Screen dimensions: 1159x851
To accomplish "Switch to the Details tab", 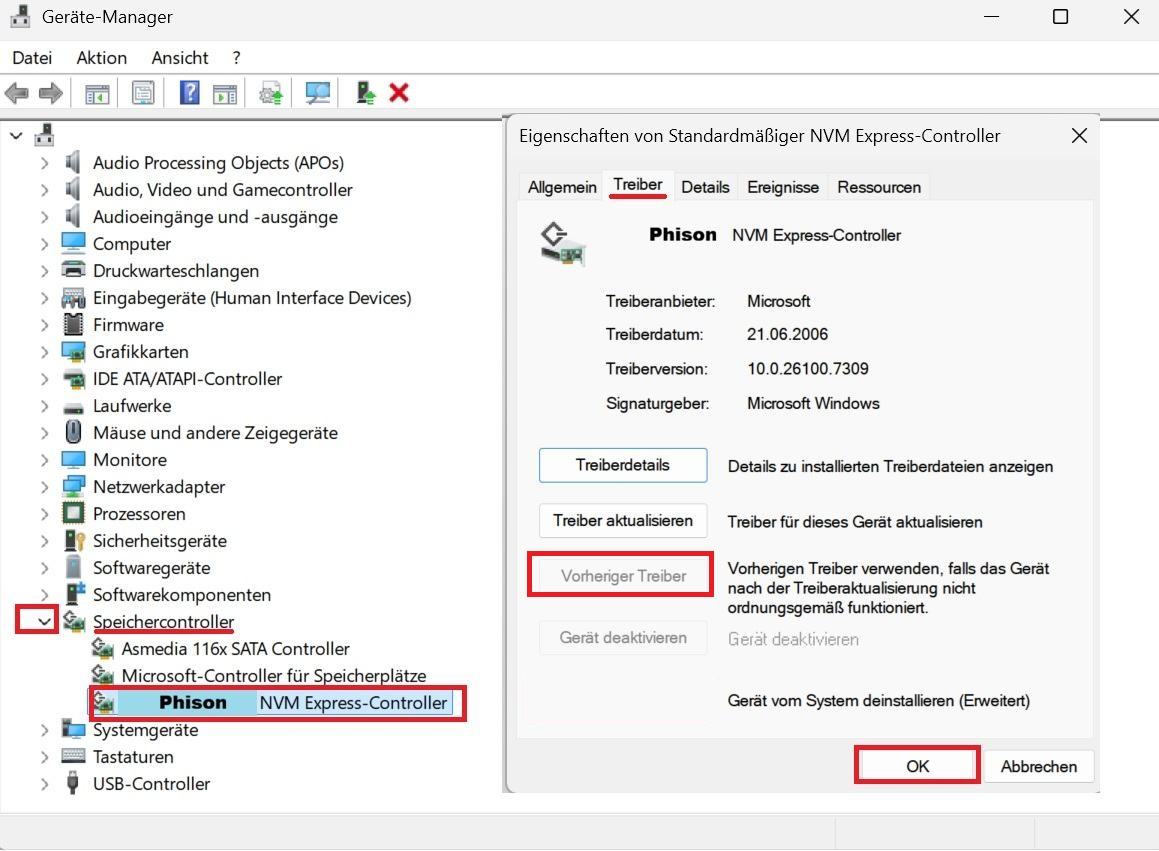I will (x=705, y=187).
